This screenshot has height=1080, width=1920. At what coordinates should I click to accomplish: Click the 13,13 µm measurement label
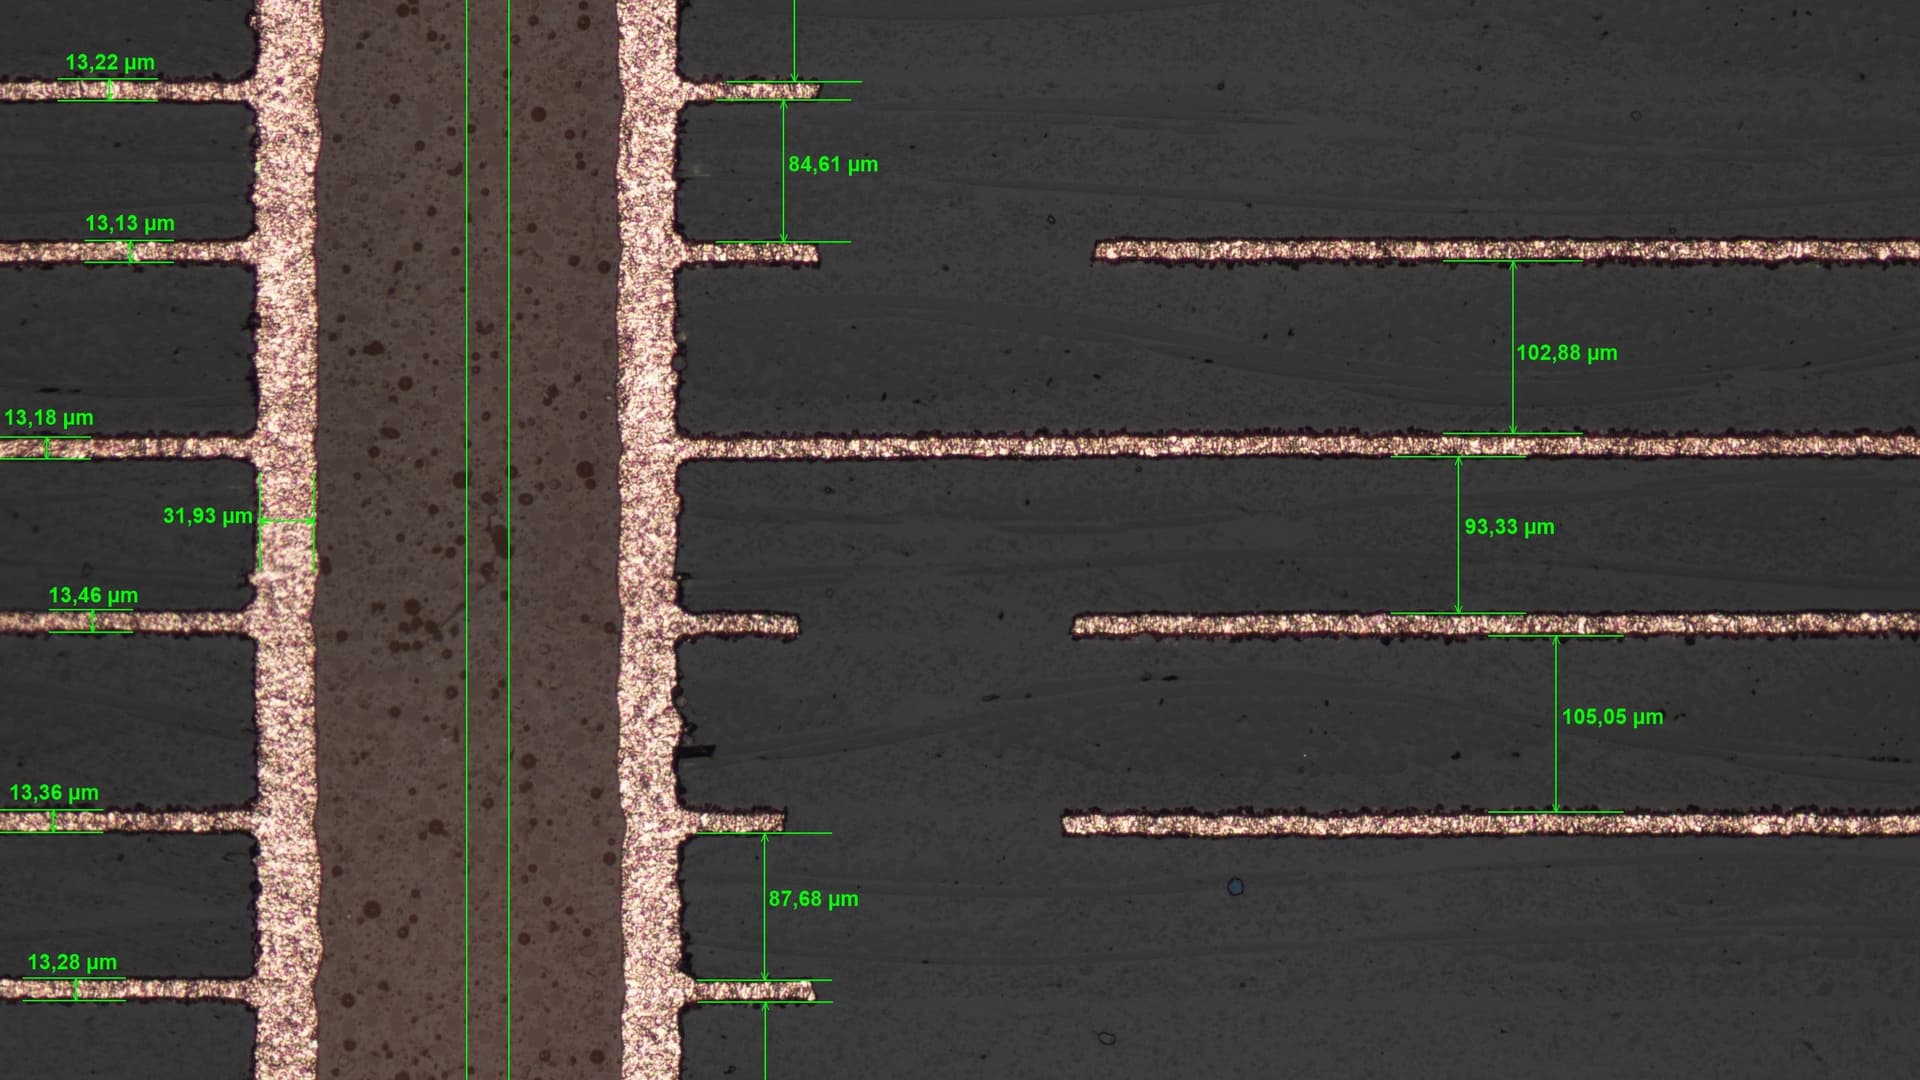coord(130,224)
